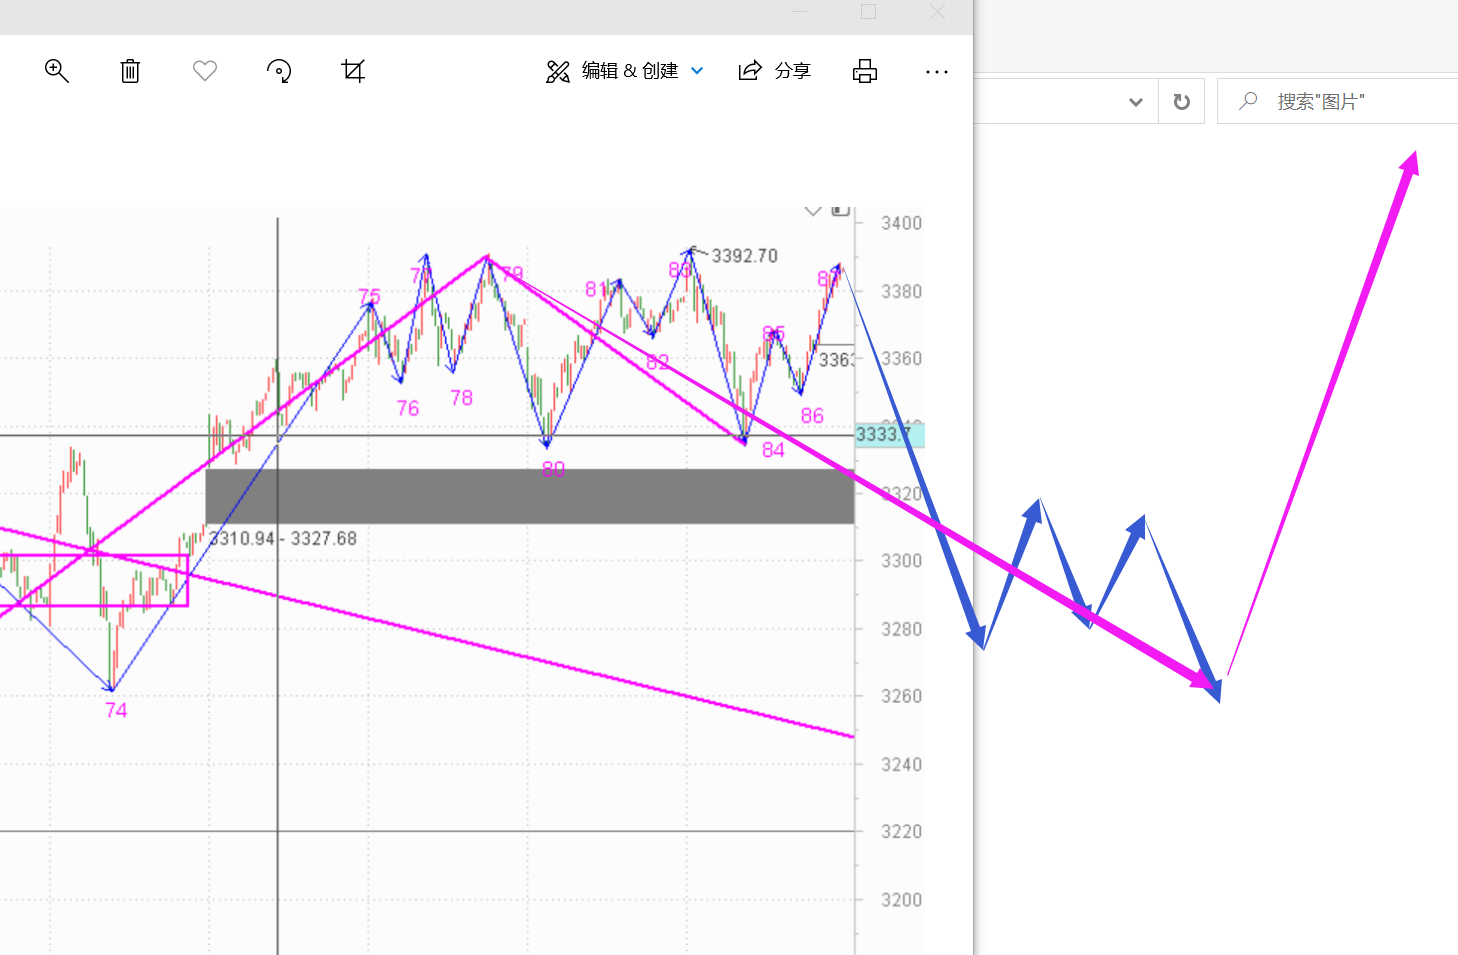This screenshot has height=955, width=1458.
Task: Rotate the image using the rotate icon
Action: coord(279,71)
